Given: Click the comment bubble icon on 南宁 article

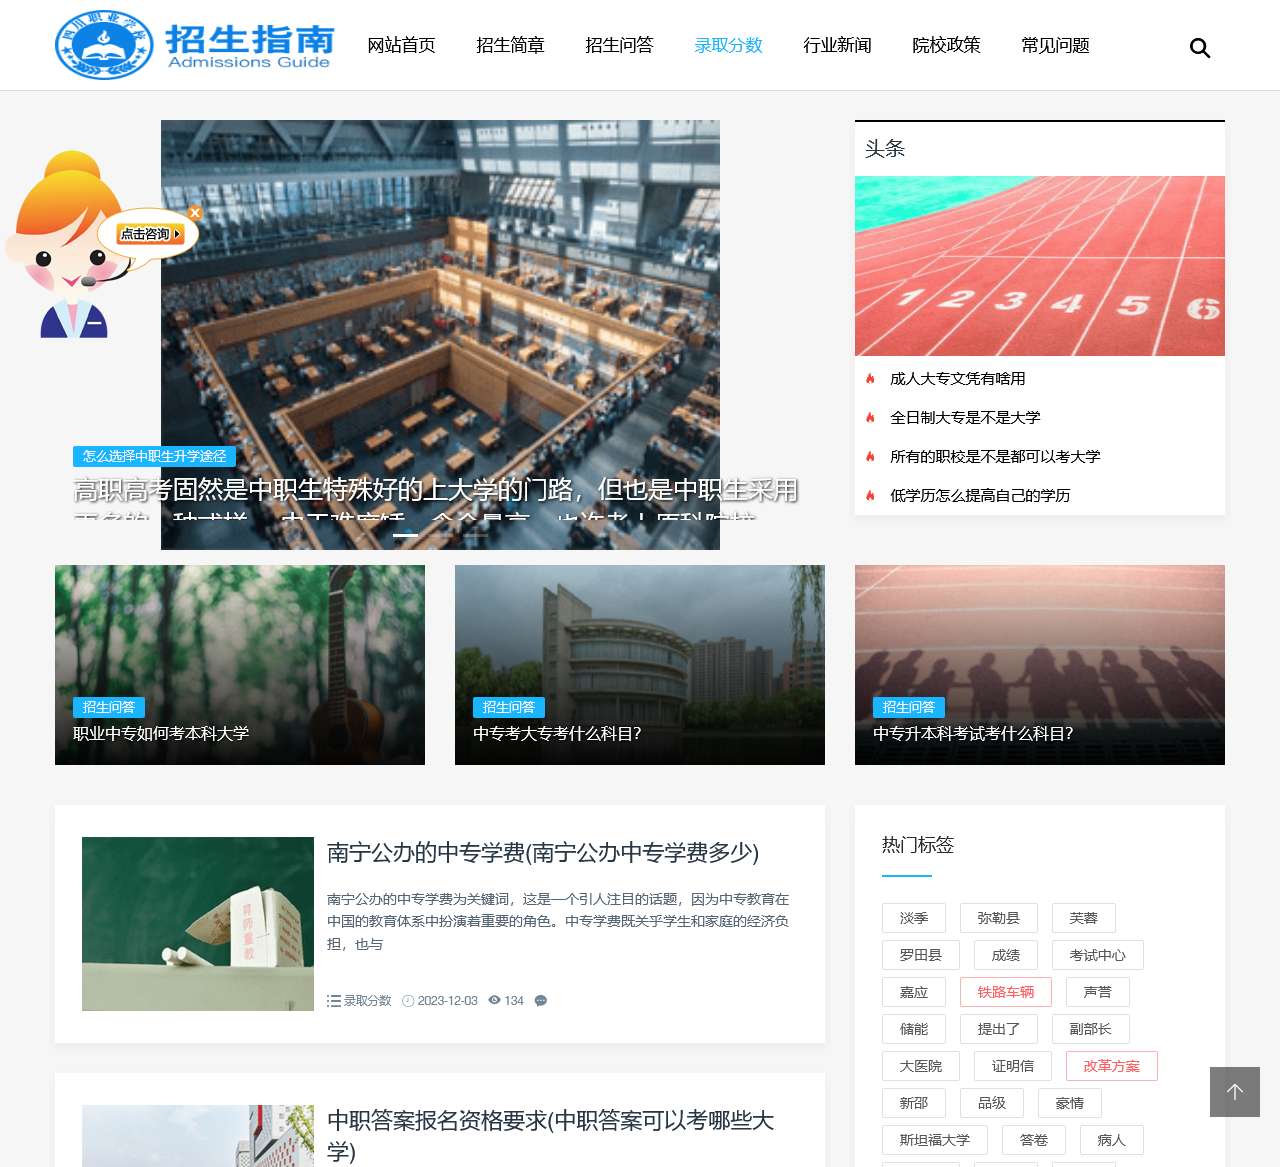Looking at the screenshot, I should click(541, 1000).
